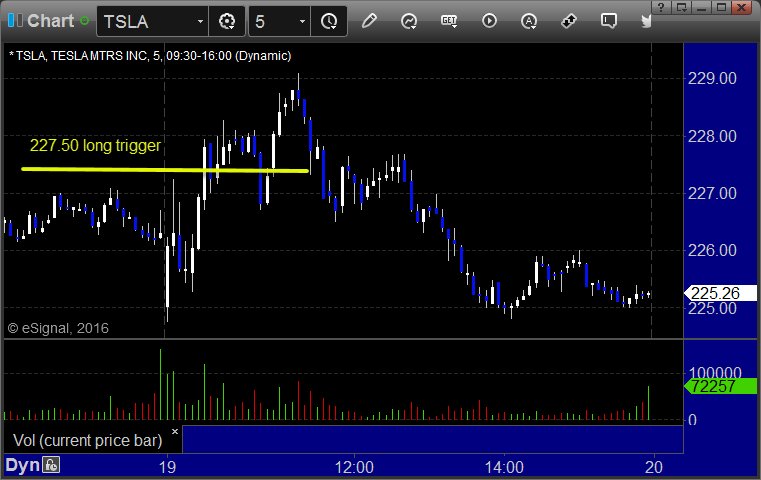Toggle the Dyn scaling lock icon
Image resolution: width=761 pixels, height=480 pixels.
coord(51,465)
